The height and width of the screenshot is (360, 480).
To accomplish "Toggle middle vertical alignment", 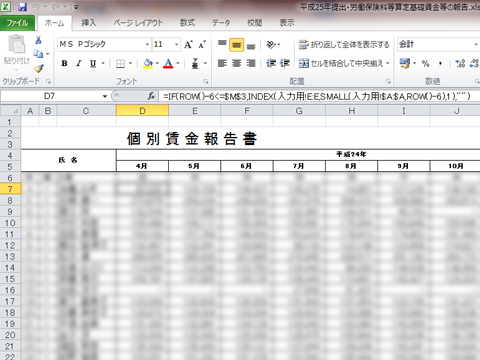I will (x=236, y=45).
